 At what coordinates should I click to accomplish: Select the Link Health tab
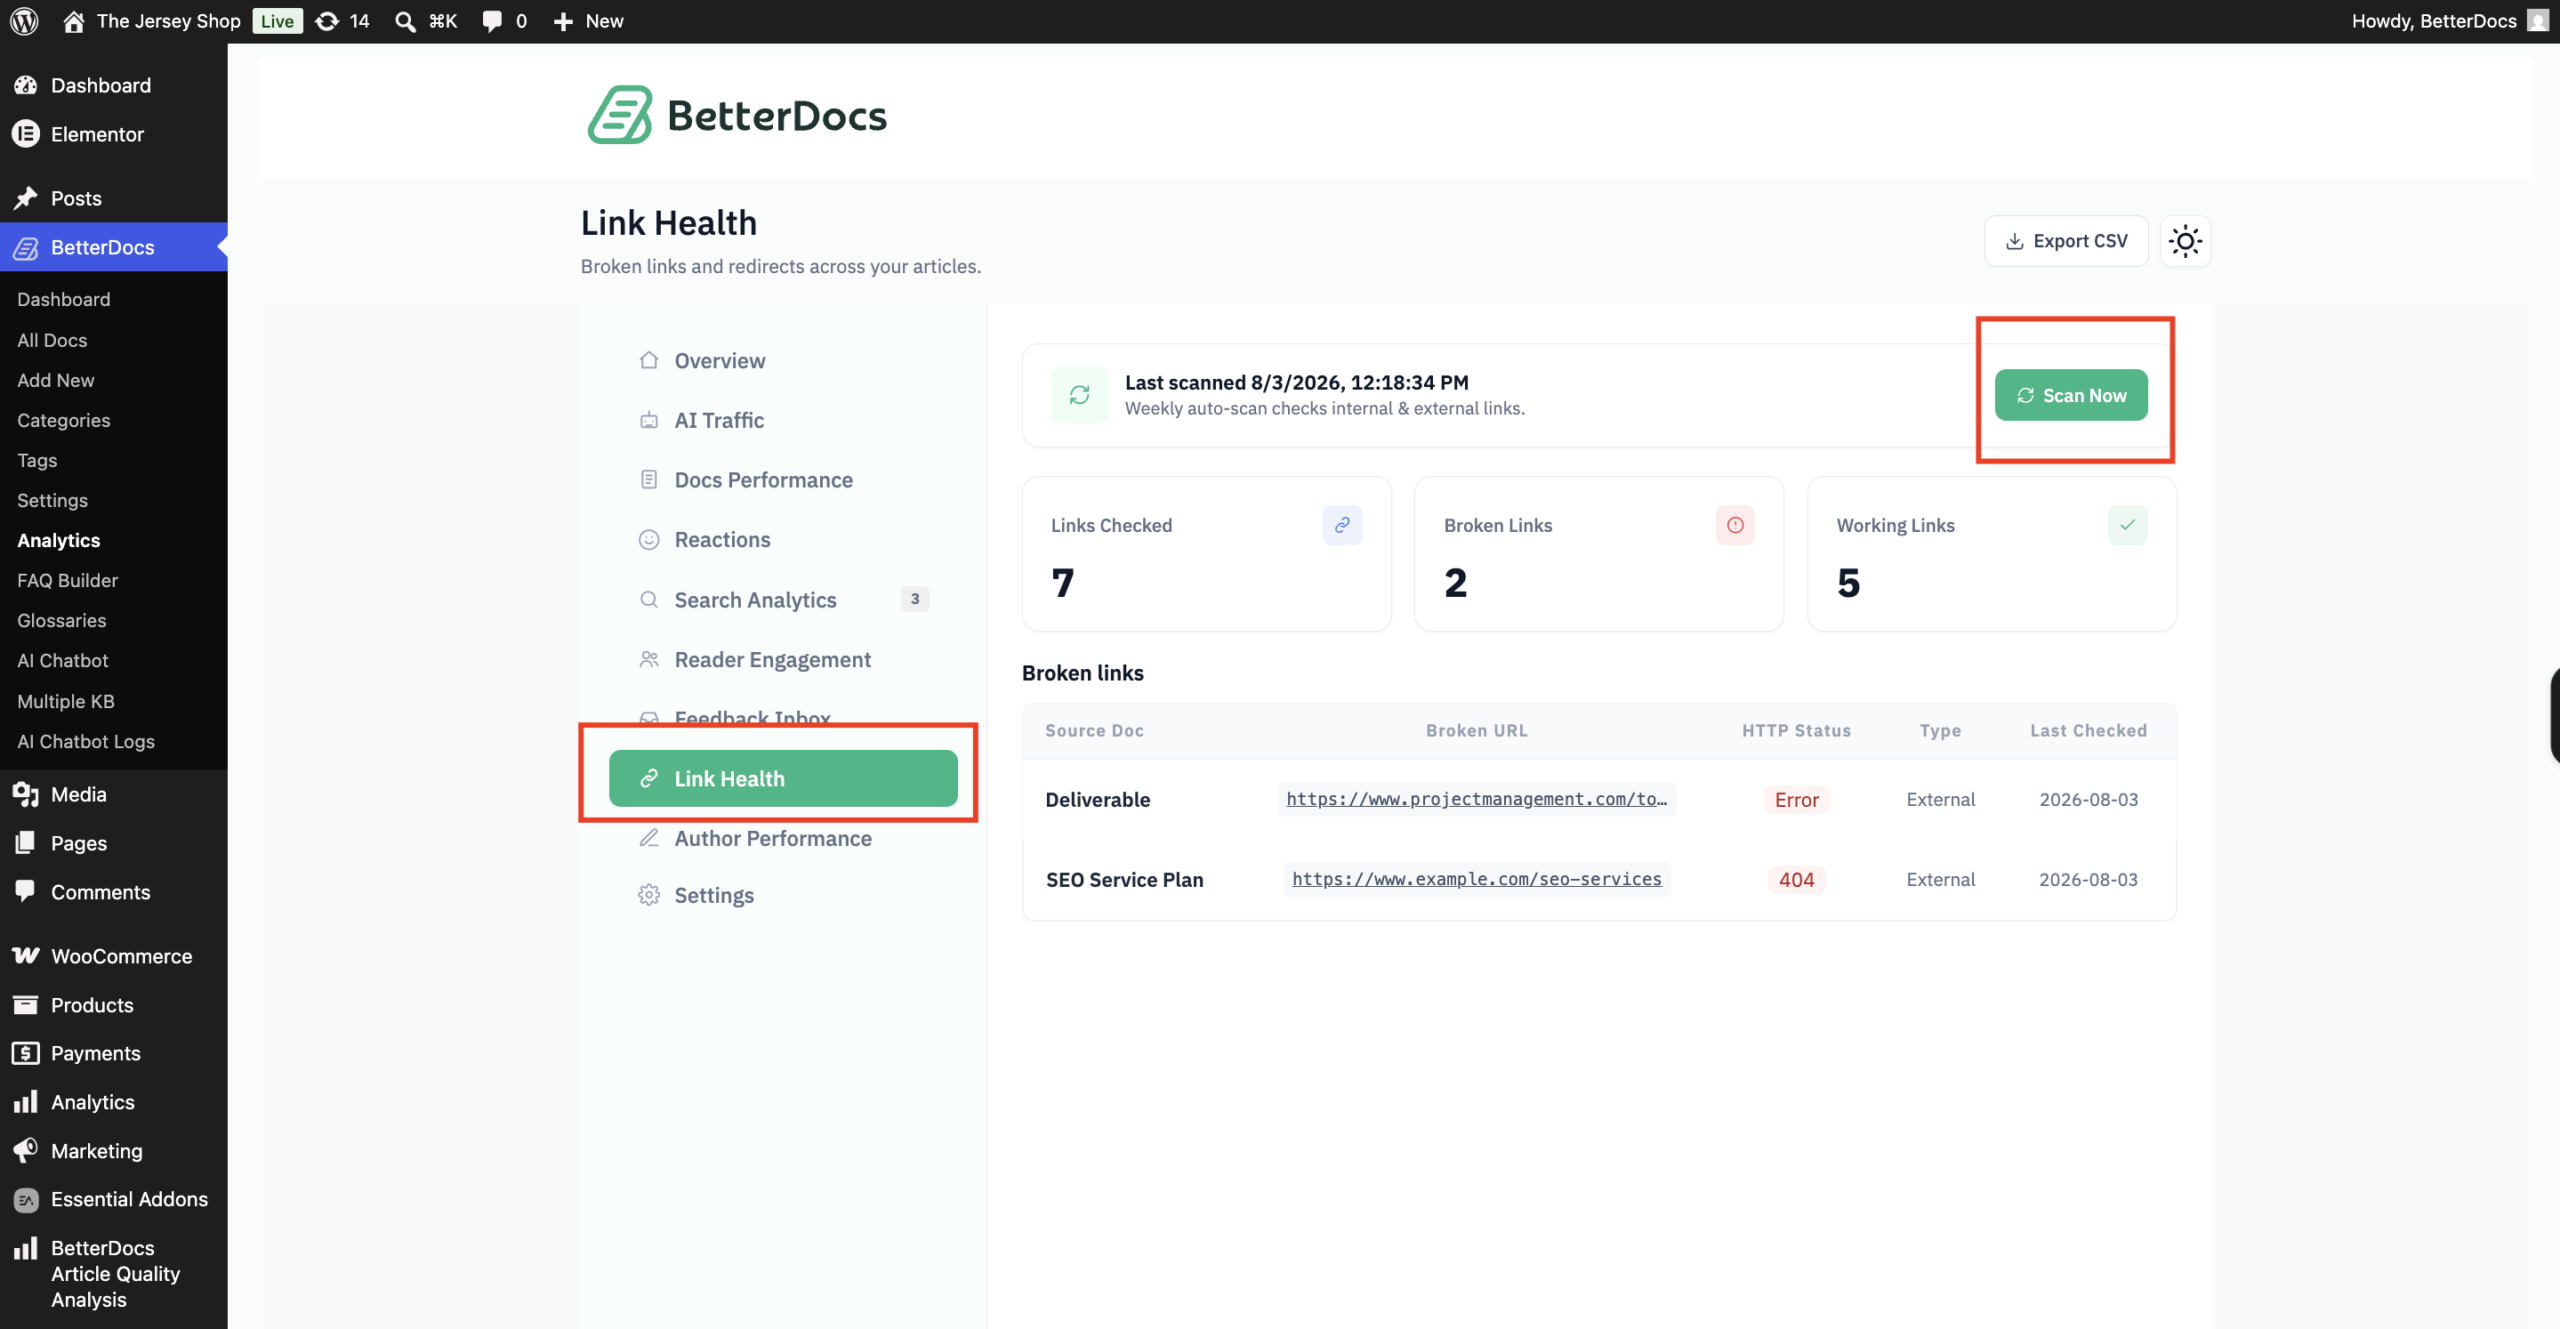point(783,778)
